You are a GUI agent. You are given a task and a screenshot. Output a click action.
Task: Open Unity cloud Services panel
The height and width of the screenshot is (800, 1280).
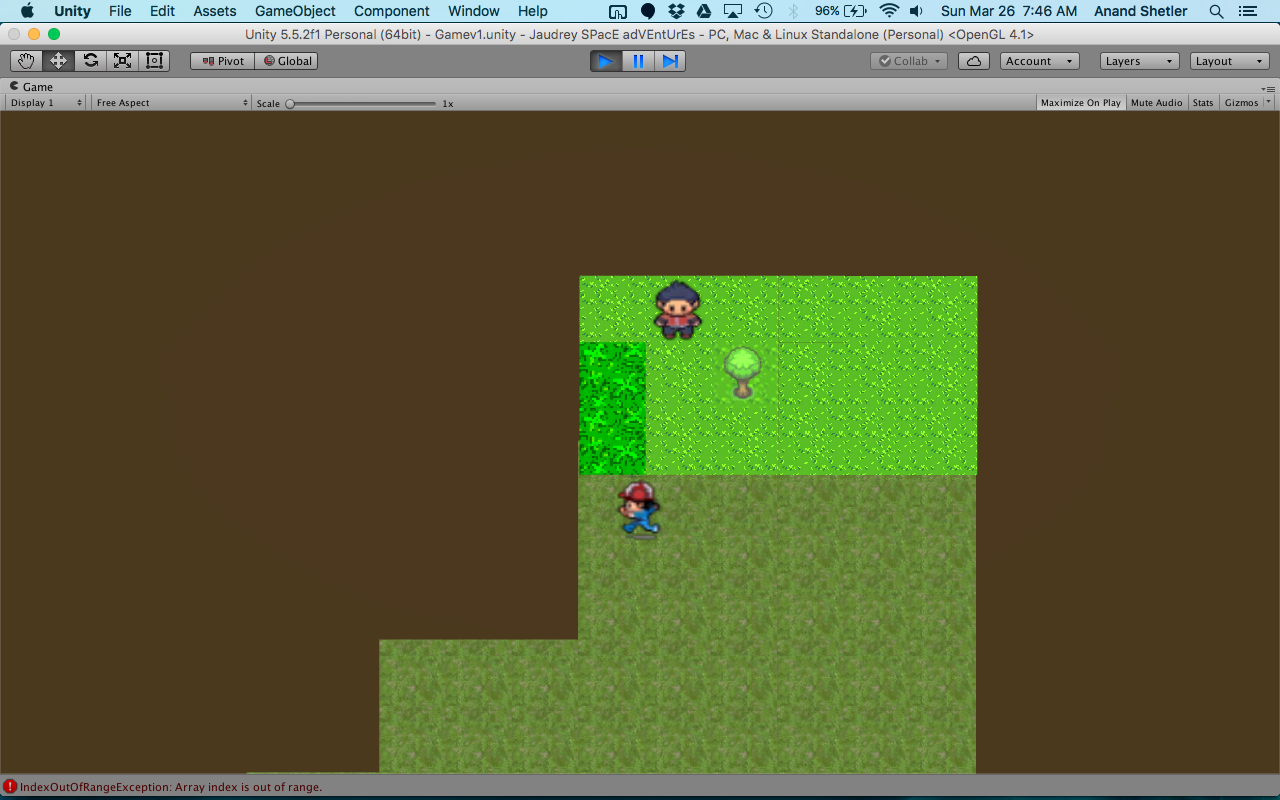(x=974, y=61)
